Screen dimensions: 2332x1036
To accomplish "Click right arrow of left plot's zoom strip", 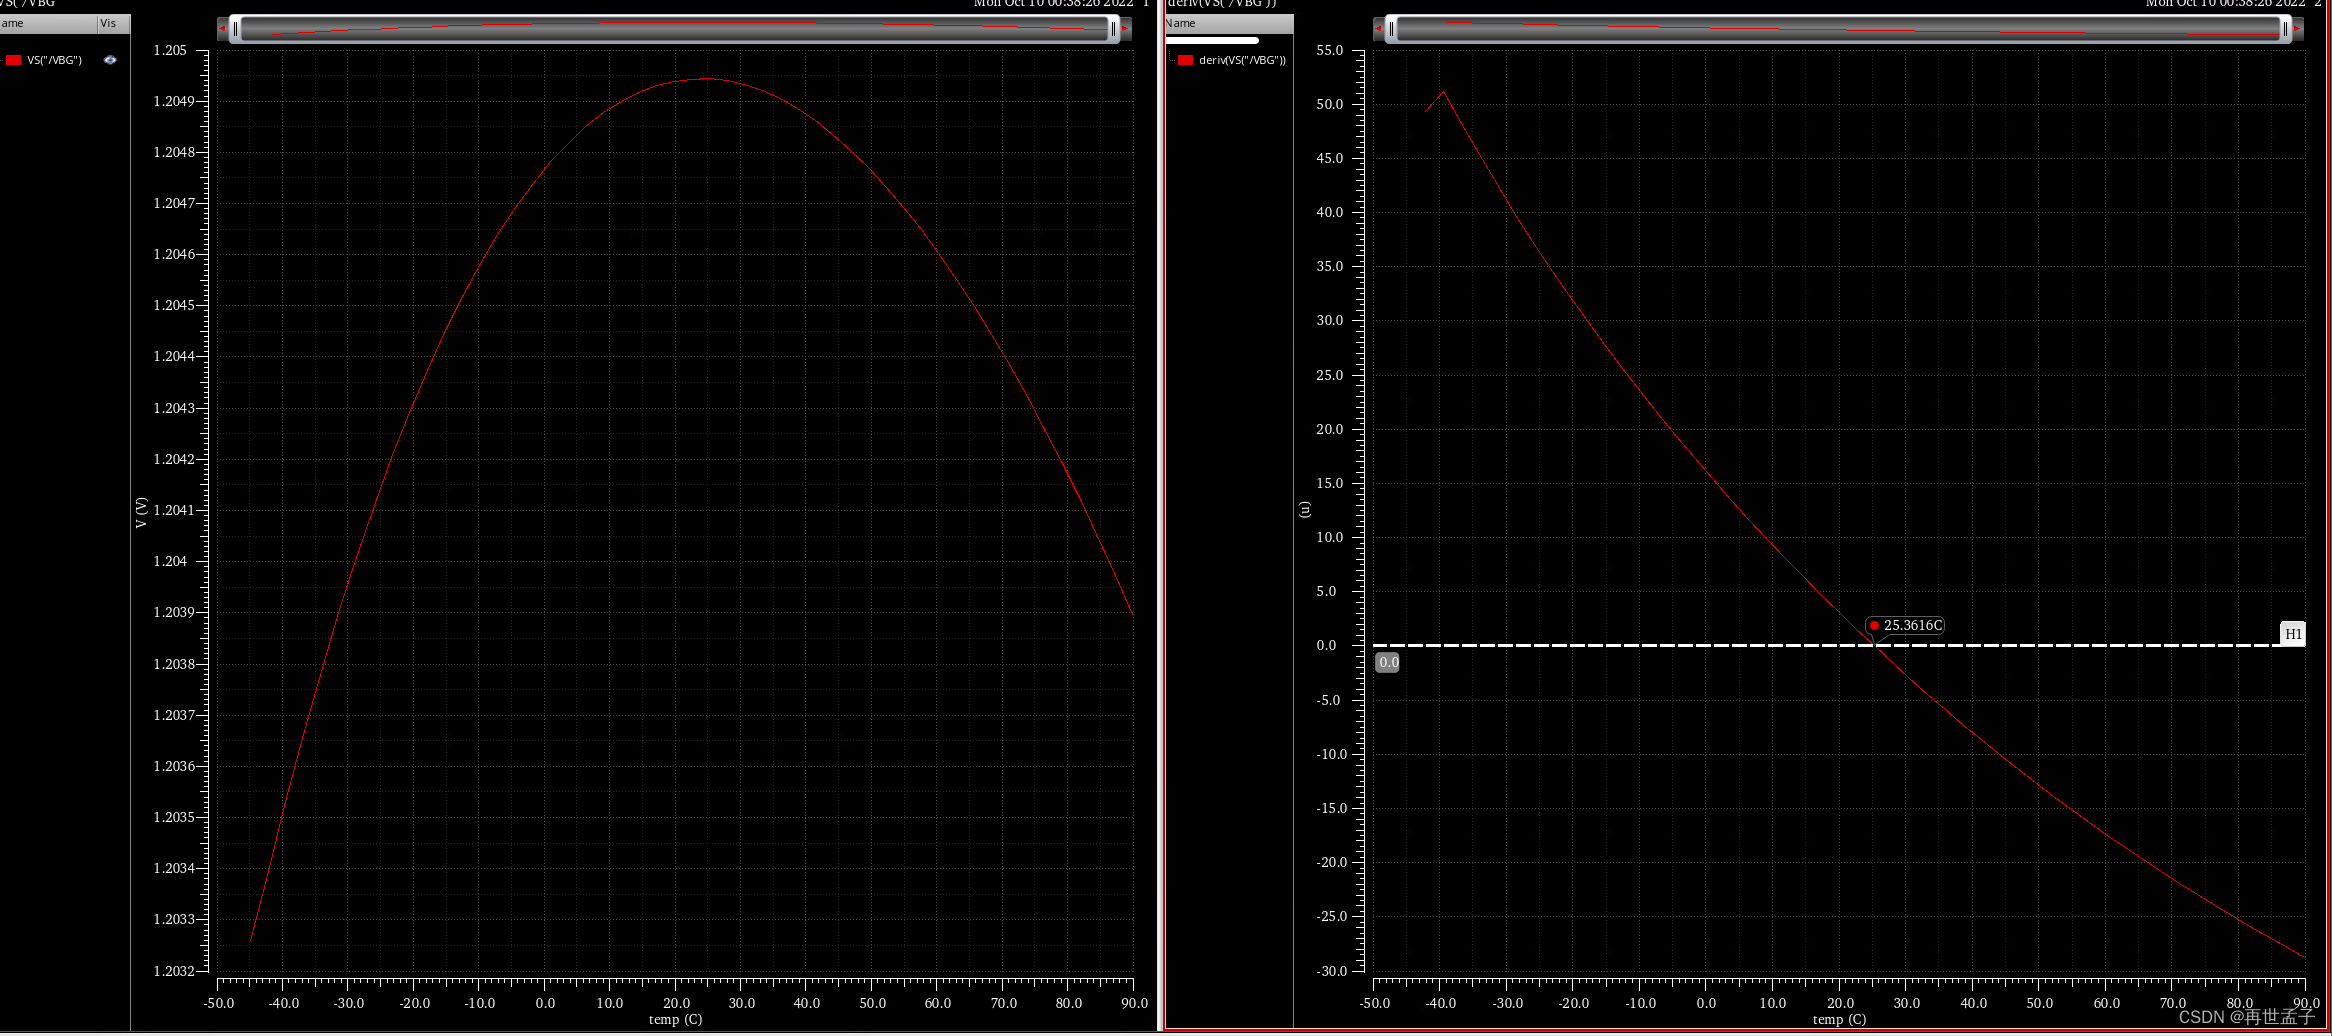I will pos(1125,29).
